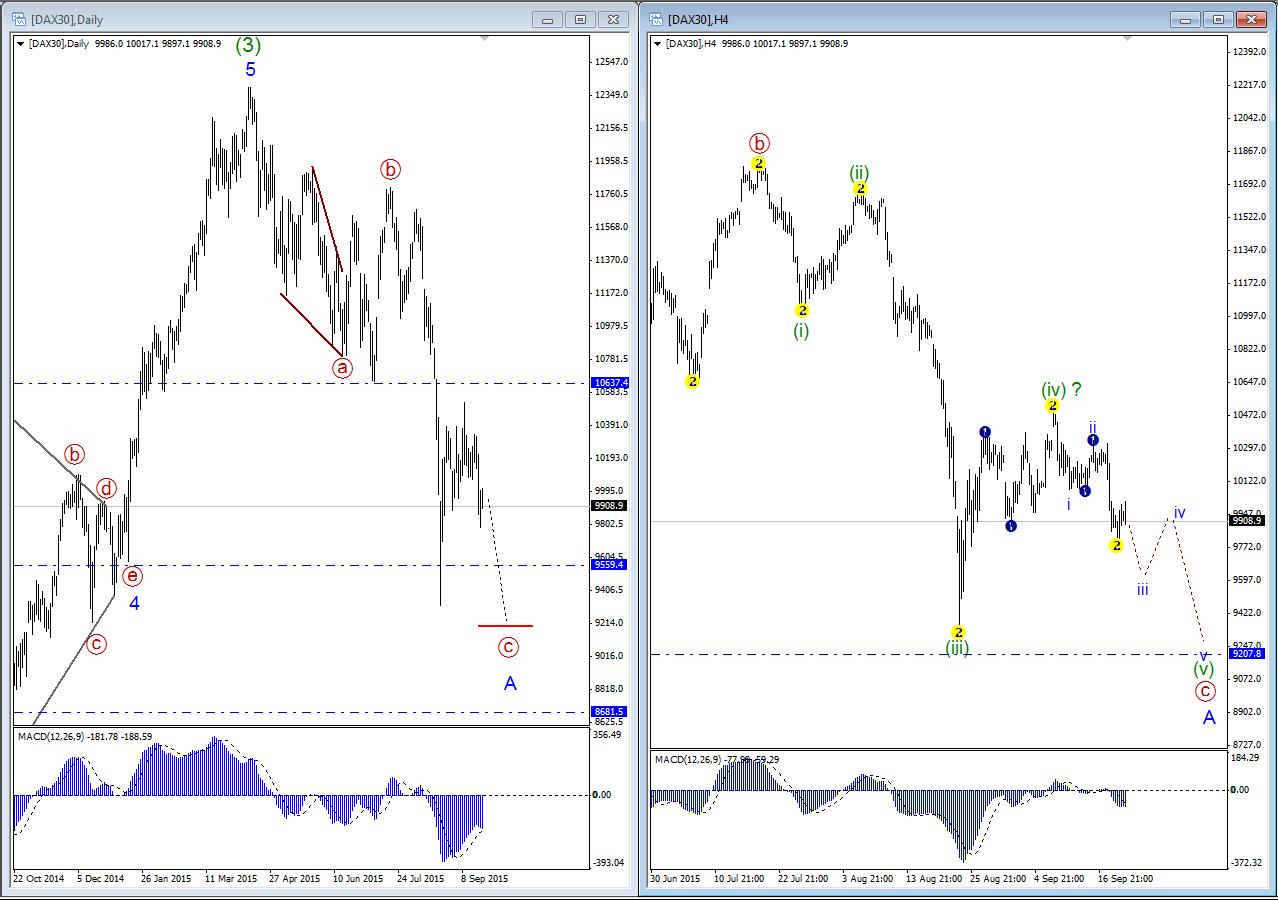Image resolution: width=1278 pixels, height=900 pixels.
Task: Click the 8681.5 price level tag in Daily chart
Action: click(x=610, y=712)
